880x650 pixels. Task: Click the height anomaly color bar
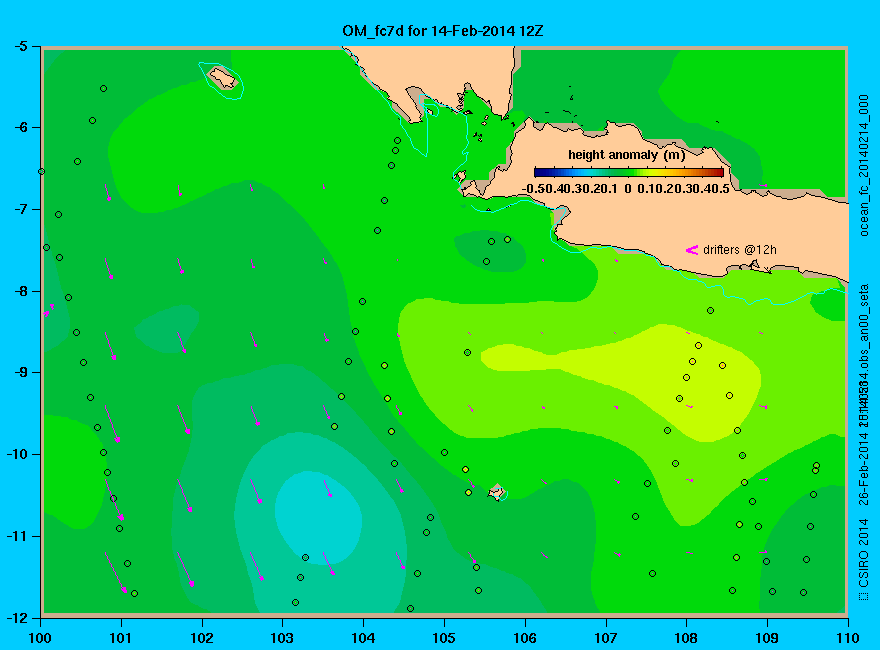[x=629, y=172]
